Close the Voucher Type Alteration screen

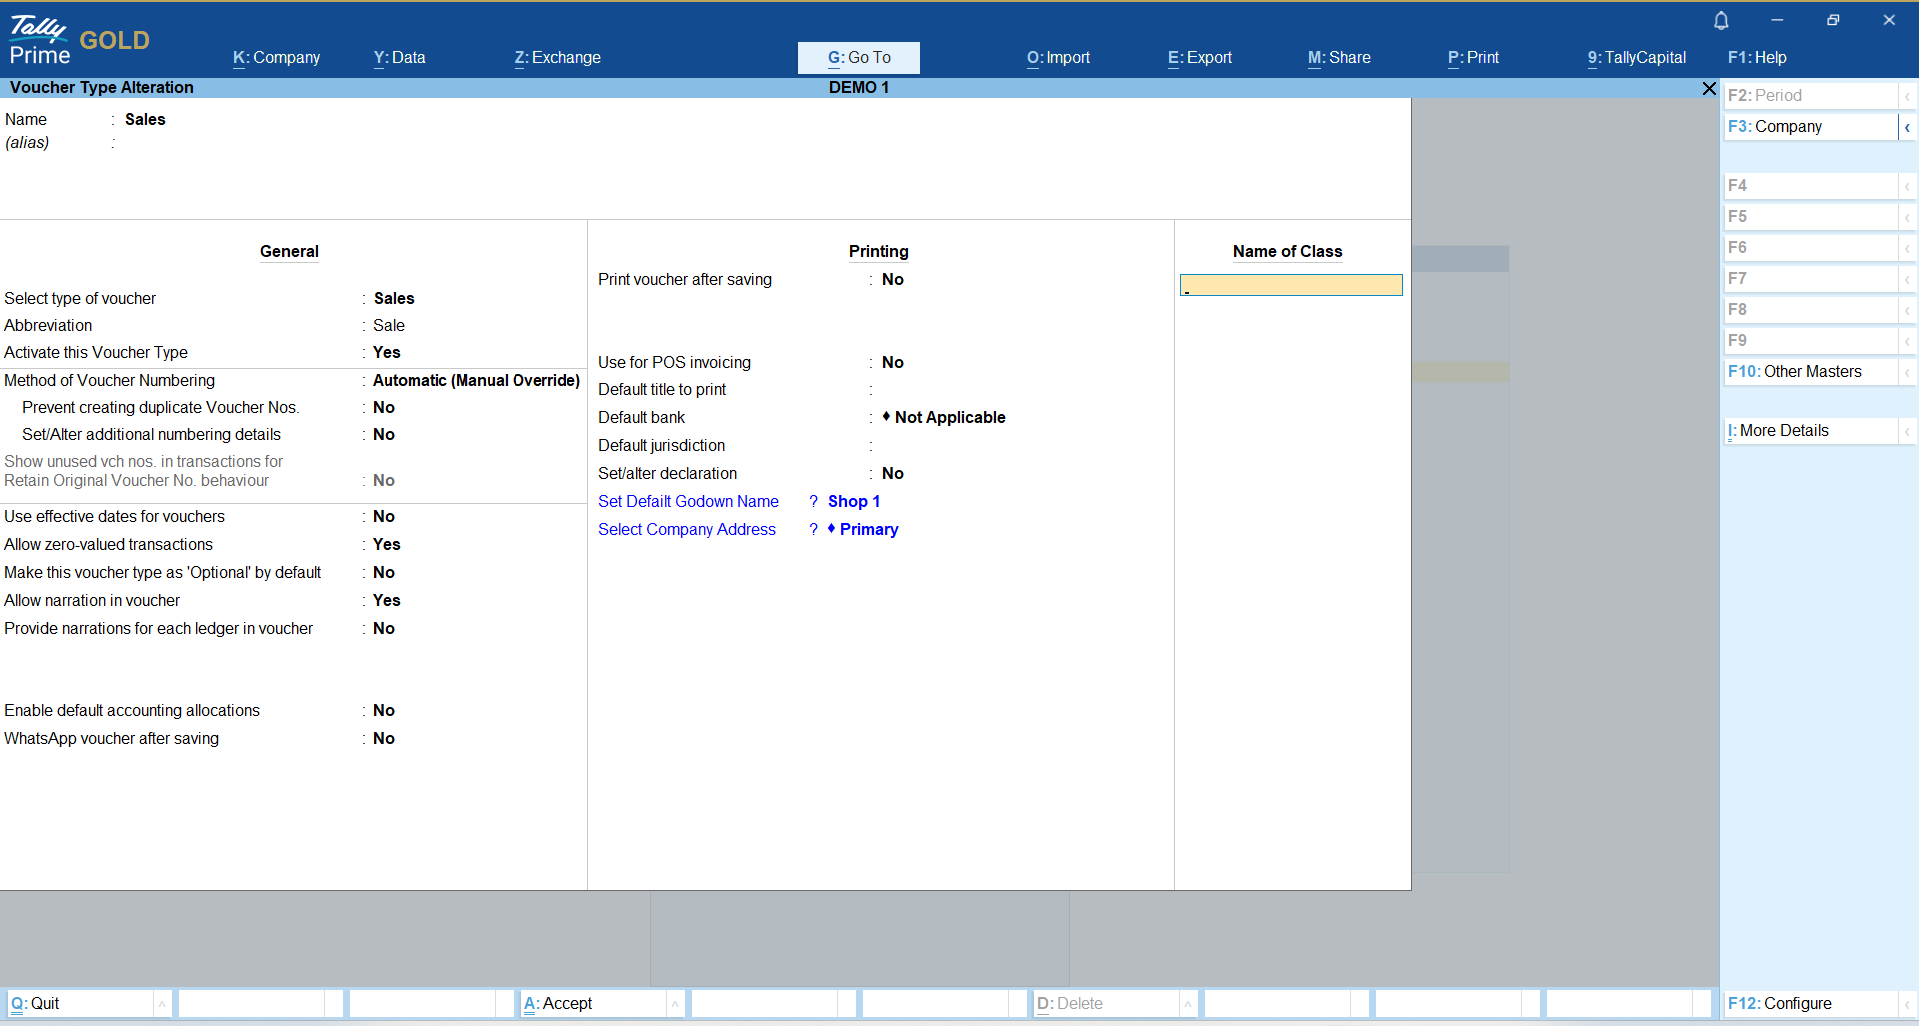click(1709, 89)
